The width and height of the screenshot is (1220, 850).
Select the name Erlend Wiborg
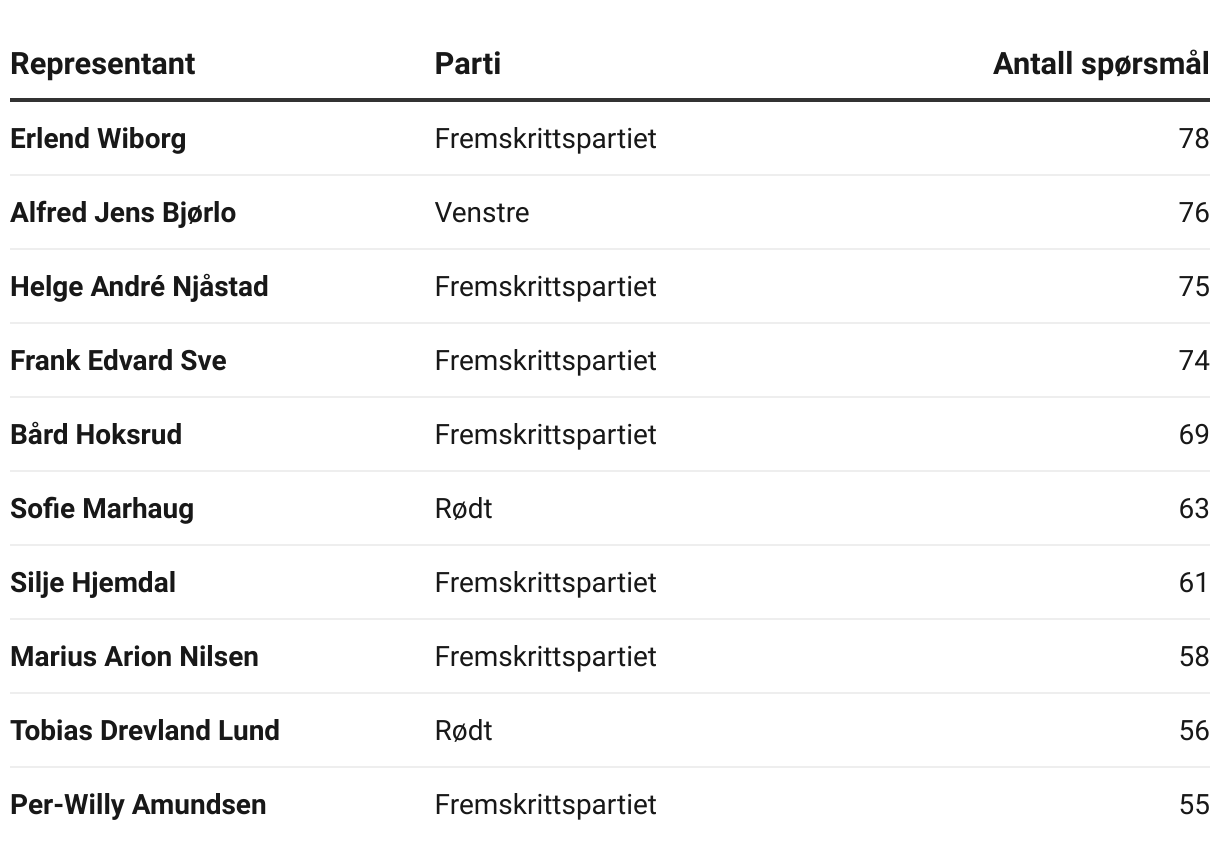[98, 138]
